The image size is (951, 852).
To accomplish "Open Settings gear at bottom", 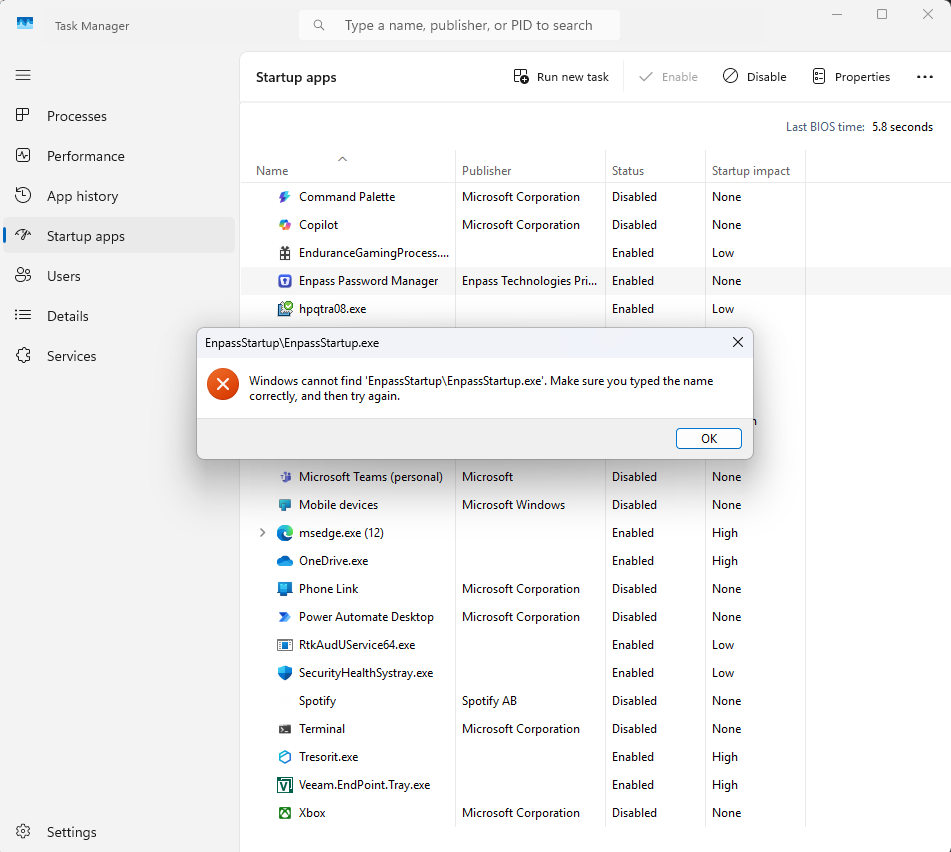I will click(x=23, y=831).
